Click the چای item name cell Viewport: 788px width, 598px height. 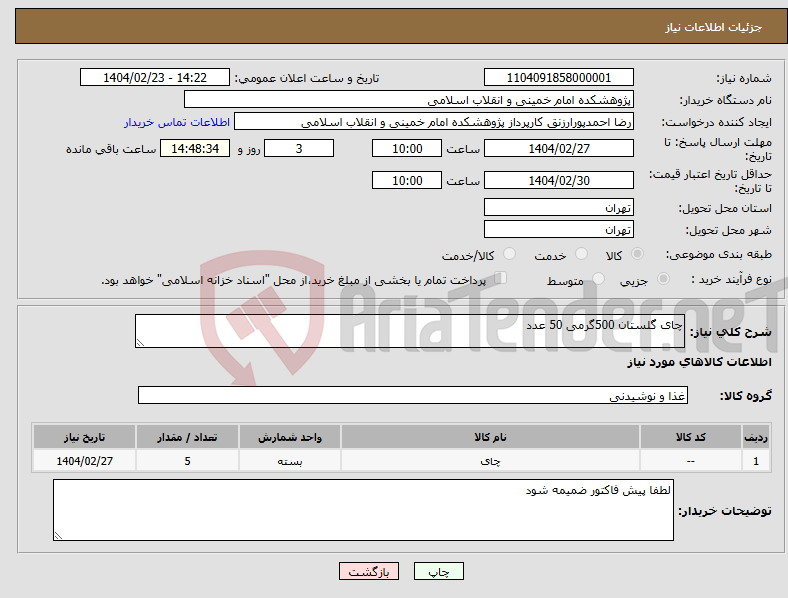(x=490, y=460)
